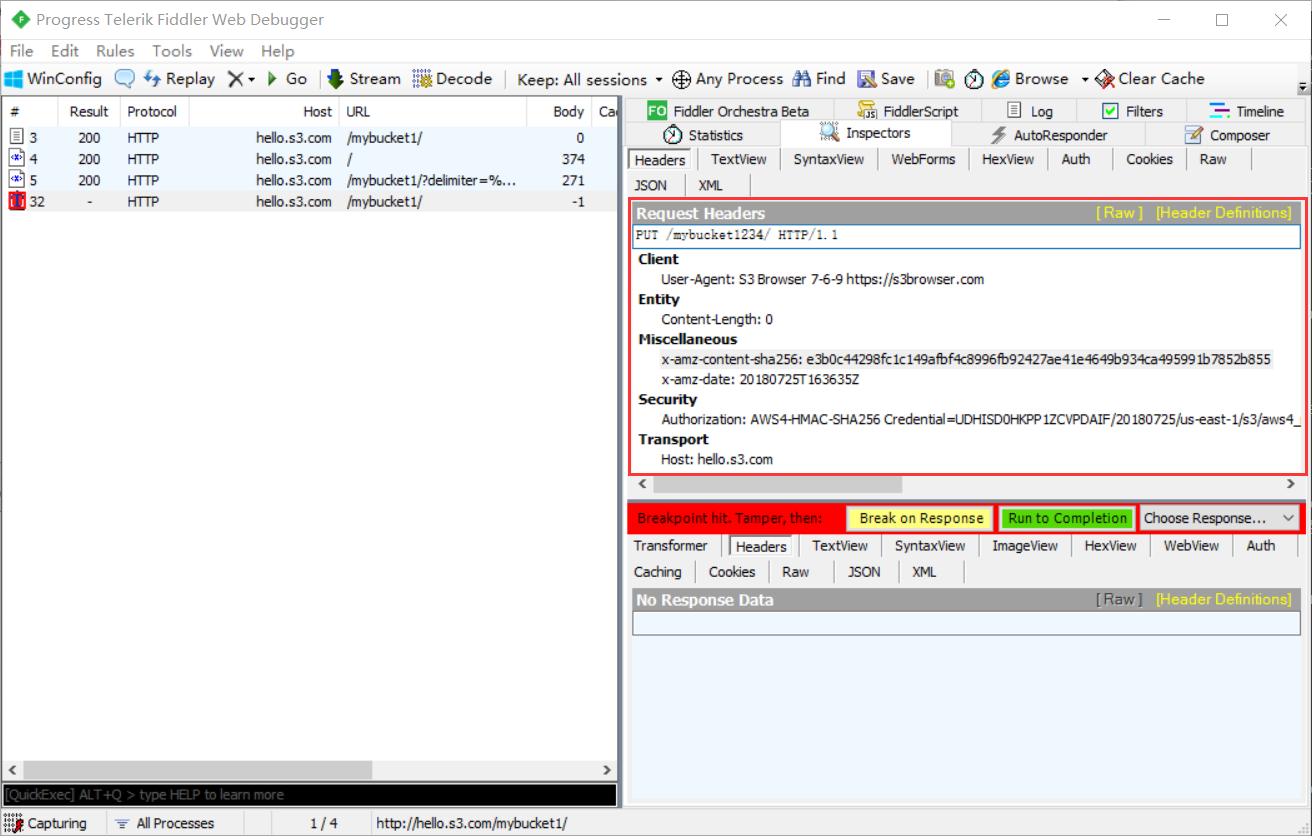Click the comment speech bubble icon
1312x836 pixels.
click(124, 79)
